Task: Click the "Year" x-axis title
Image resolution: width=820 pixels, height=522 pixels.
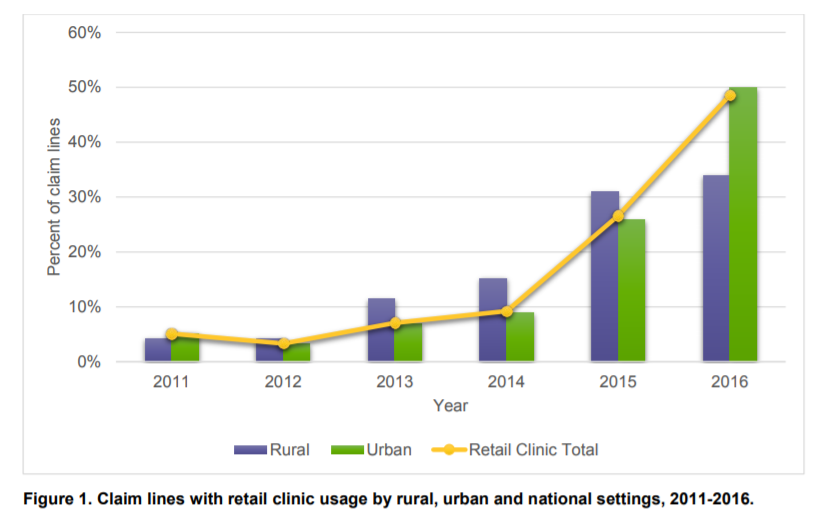Action: coord(450,406)
